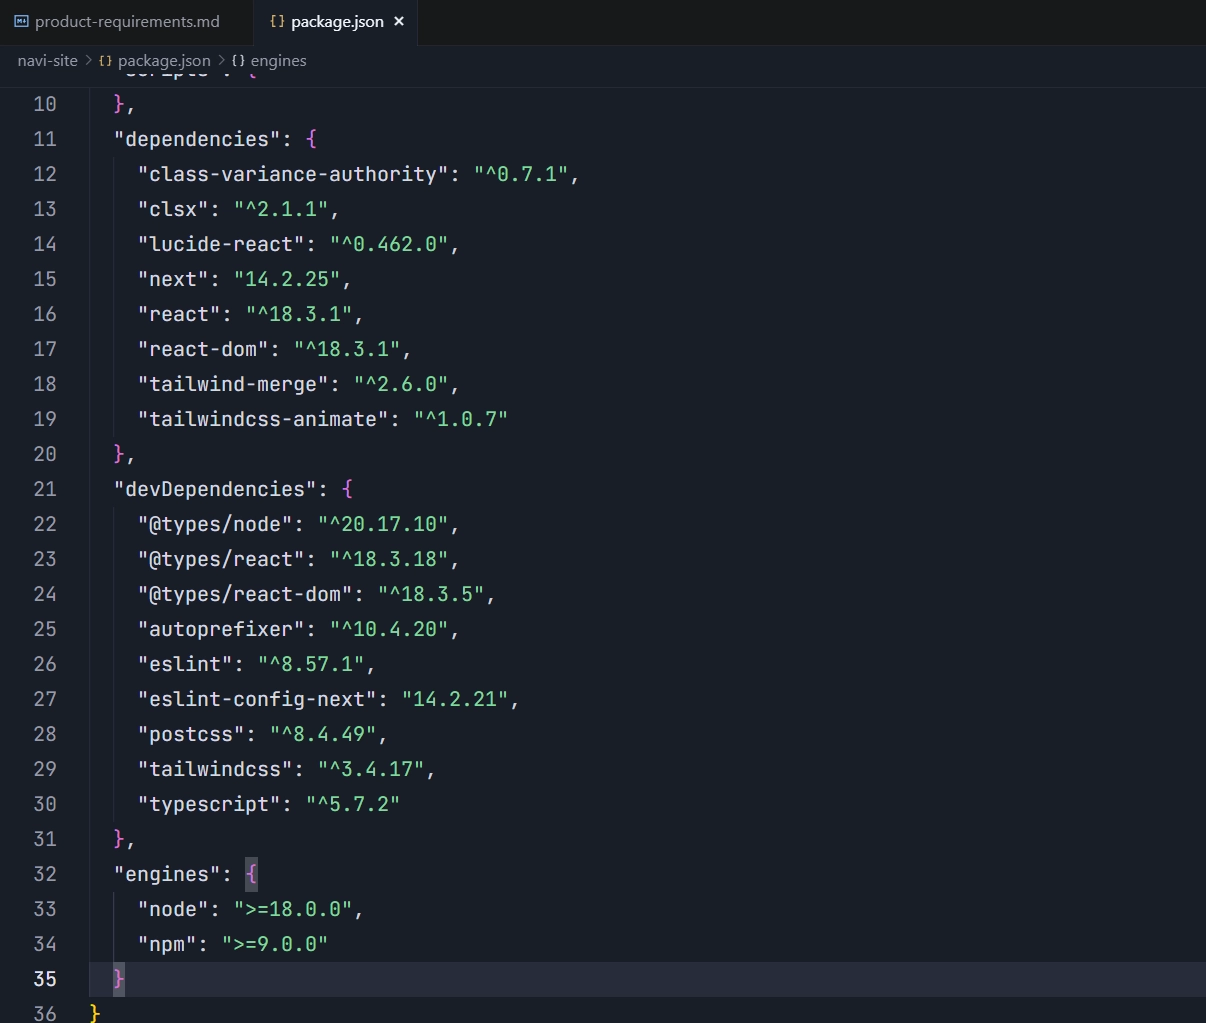Open engines breadcrumb symbol list
The height and width of the screenshot is (1023, 1206).
click(x=278, y=61)
